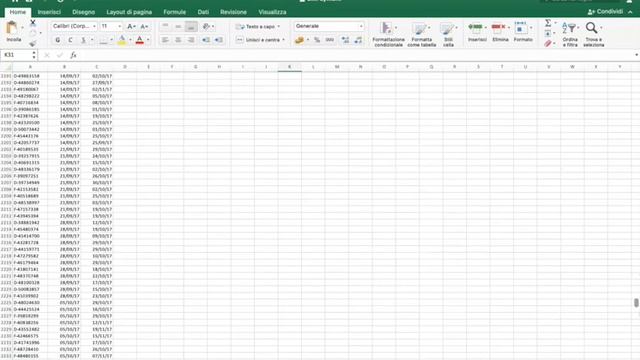Toggle italic C formatting
The height and width of the screenshot is (360, 640).
coord(71,40)
